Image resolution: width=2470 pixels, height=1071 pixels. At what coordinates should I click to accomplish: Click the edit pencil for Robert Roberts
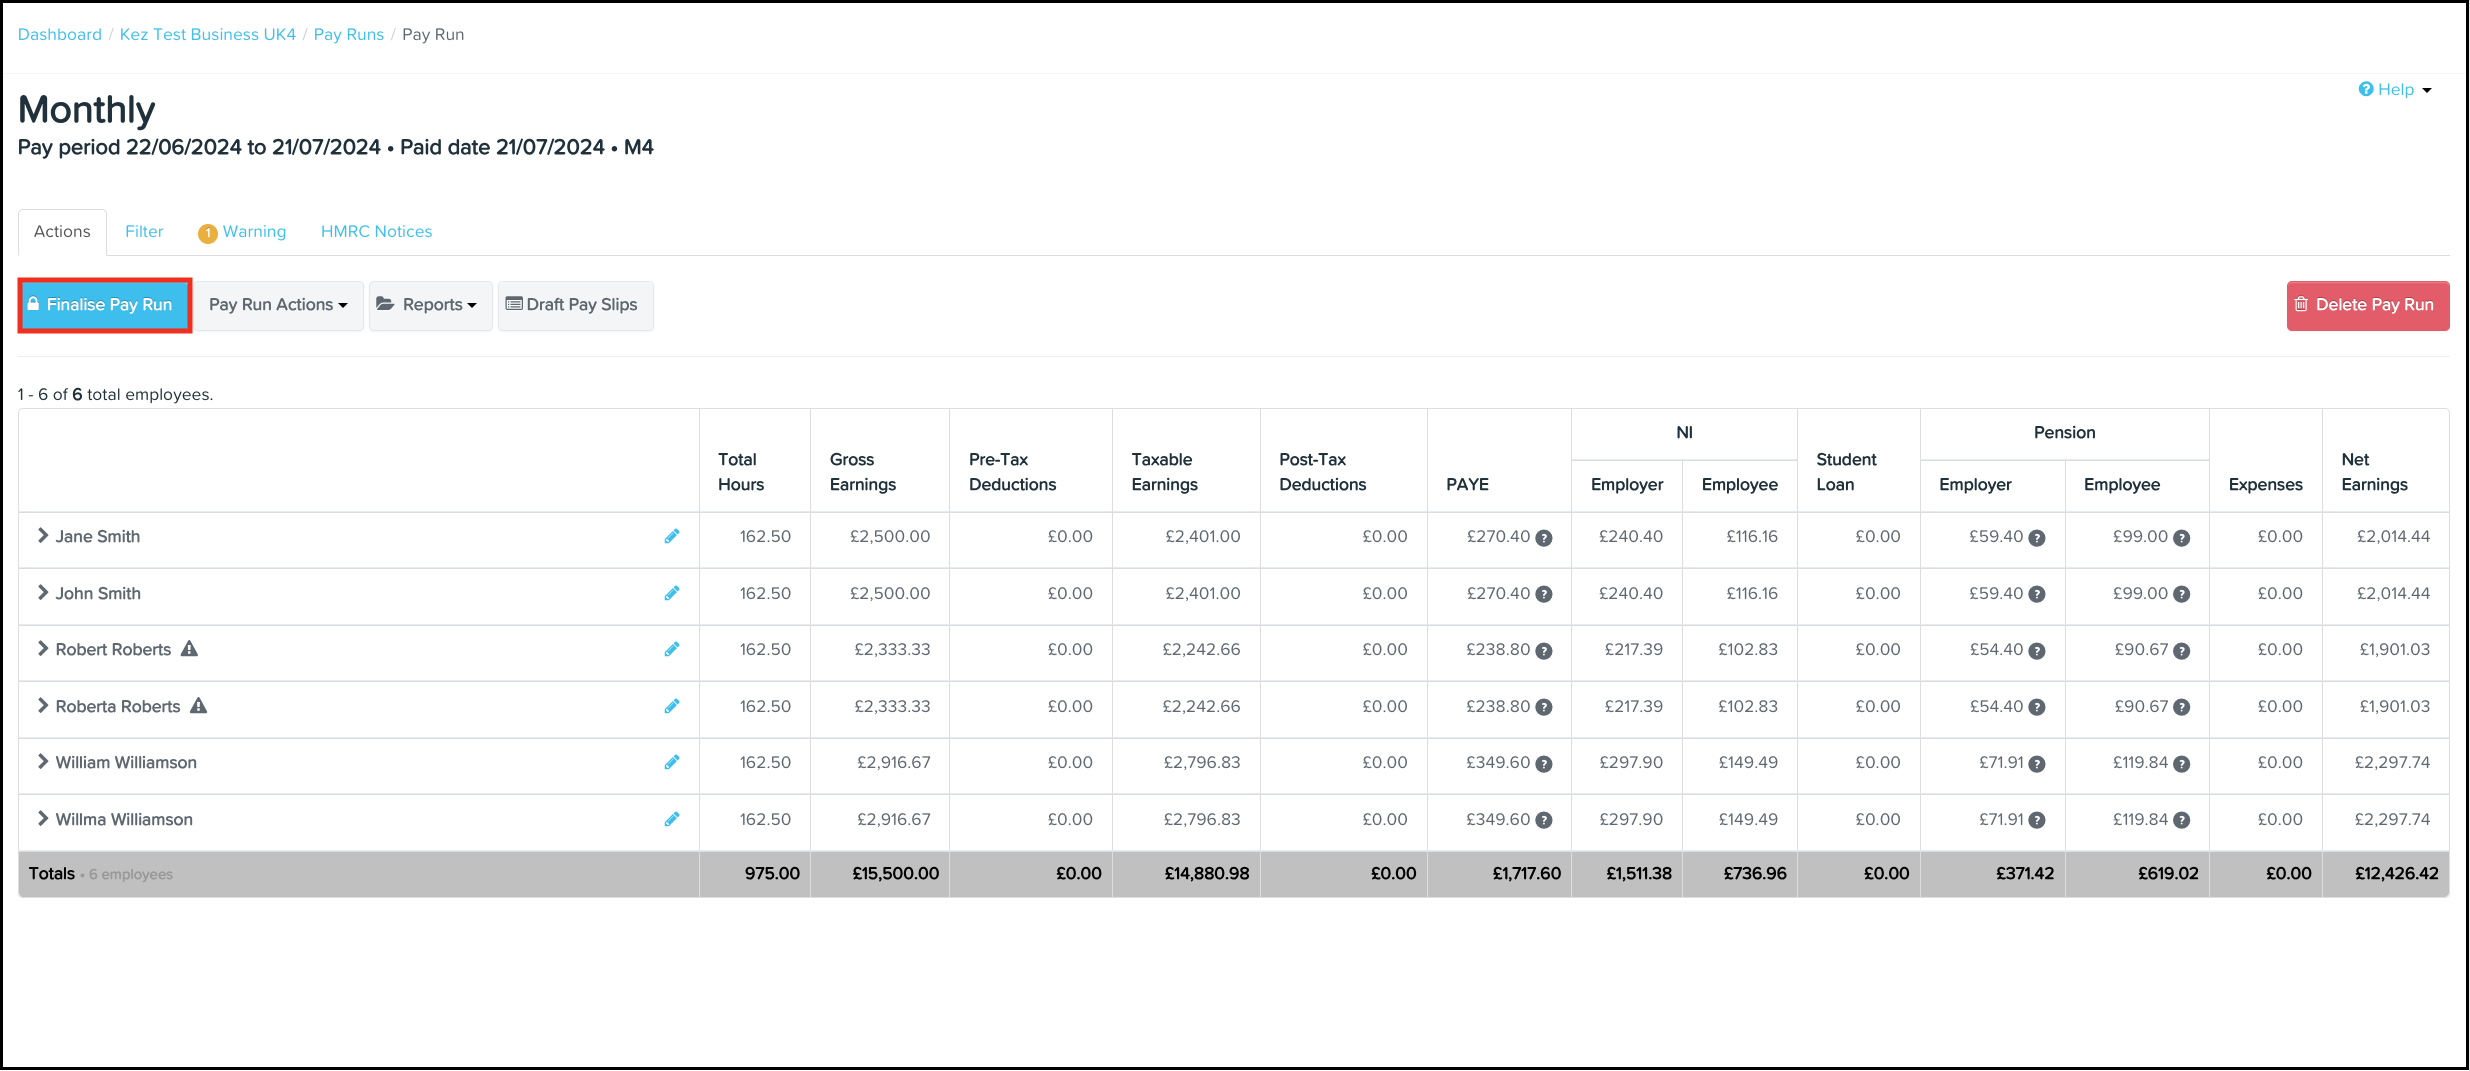[672, 650]
